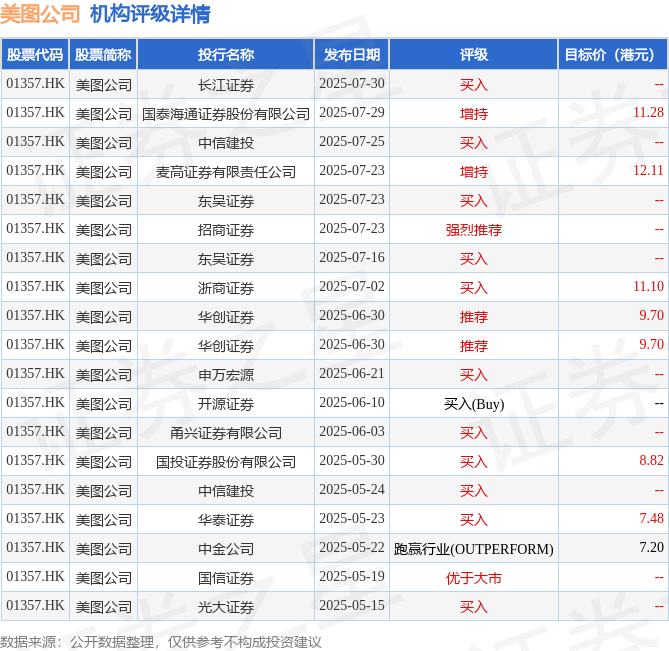Select the 中金公司 cell
669x651 pixels.
point(226,549)
